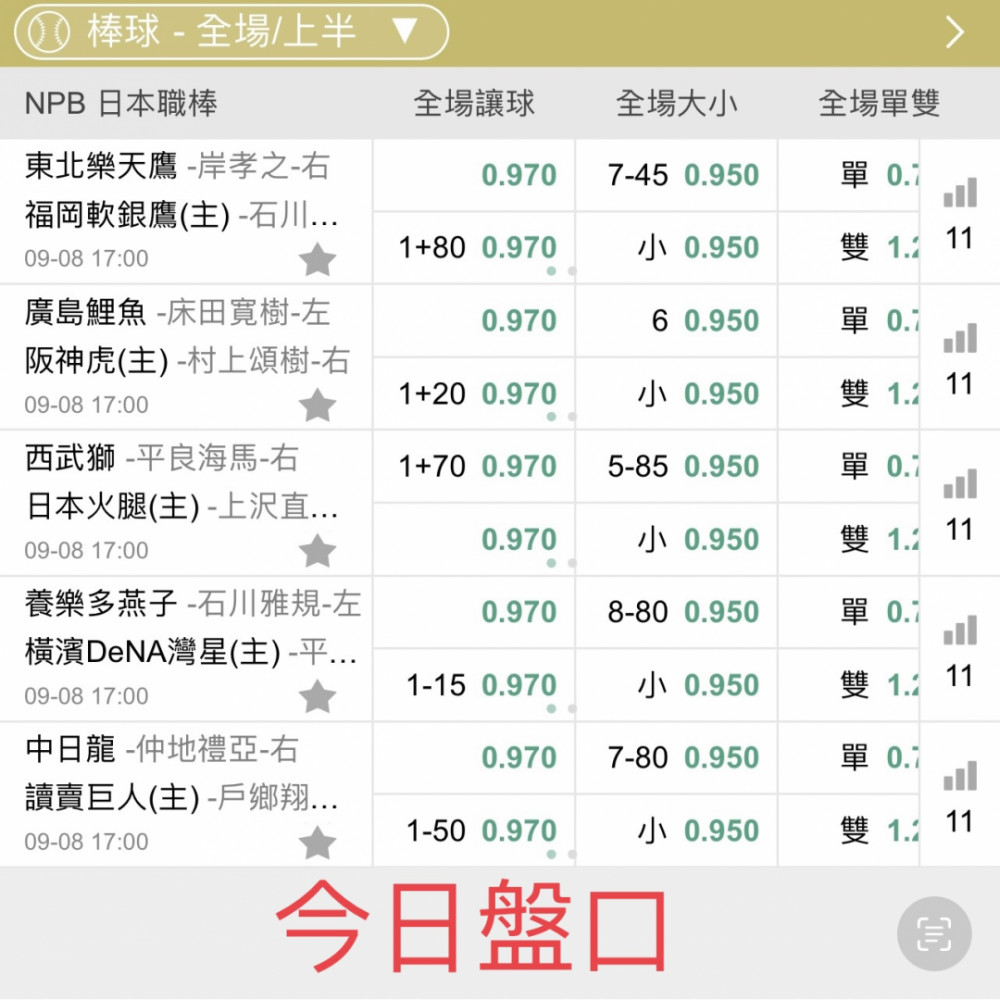Open 福岡軟銀鷹(主) team name
Image resolution: width=1000 pixels, height=1000 pixels.
(x=127, y=215)
